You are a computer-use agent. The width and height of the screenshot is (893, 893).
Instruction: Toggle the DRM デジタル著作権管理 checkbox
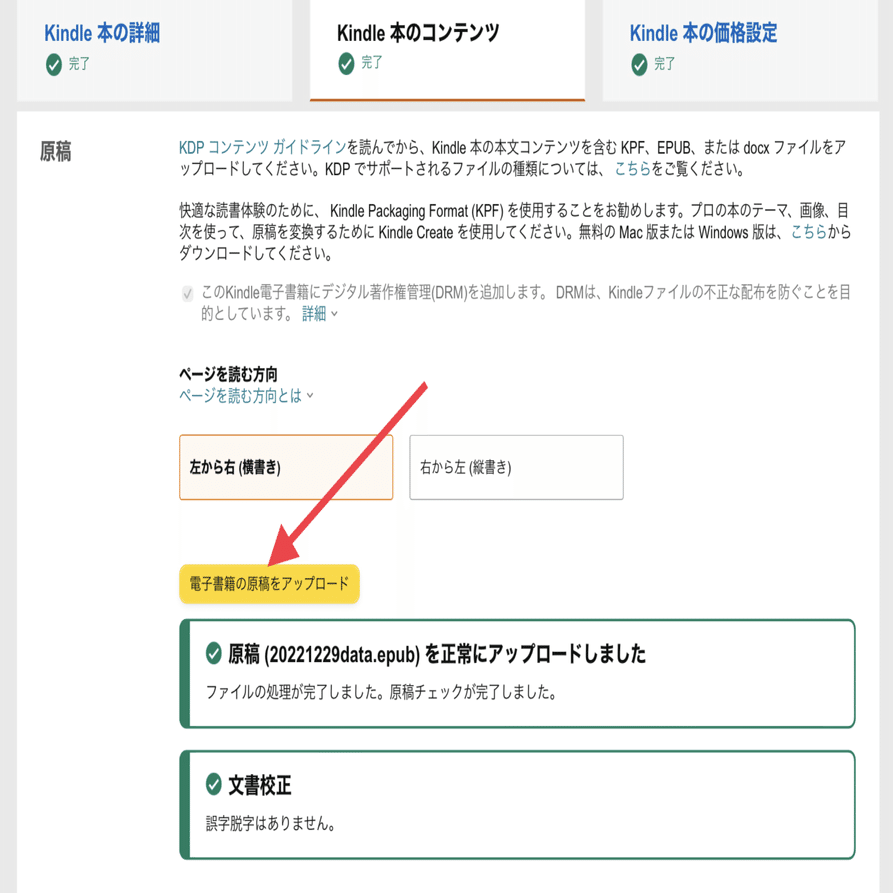point(189,294)
